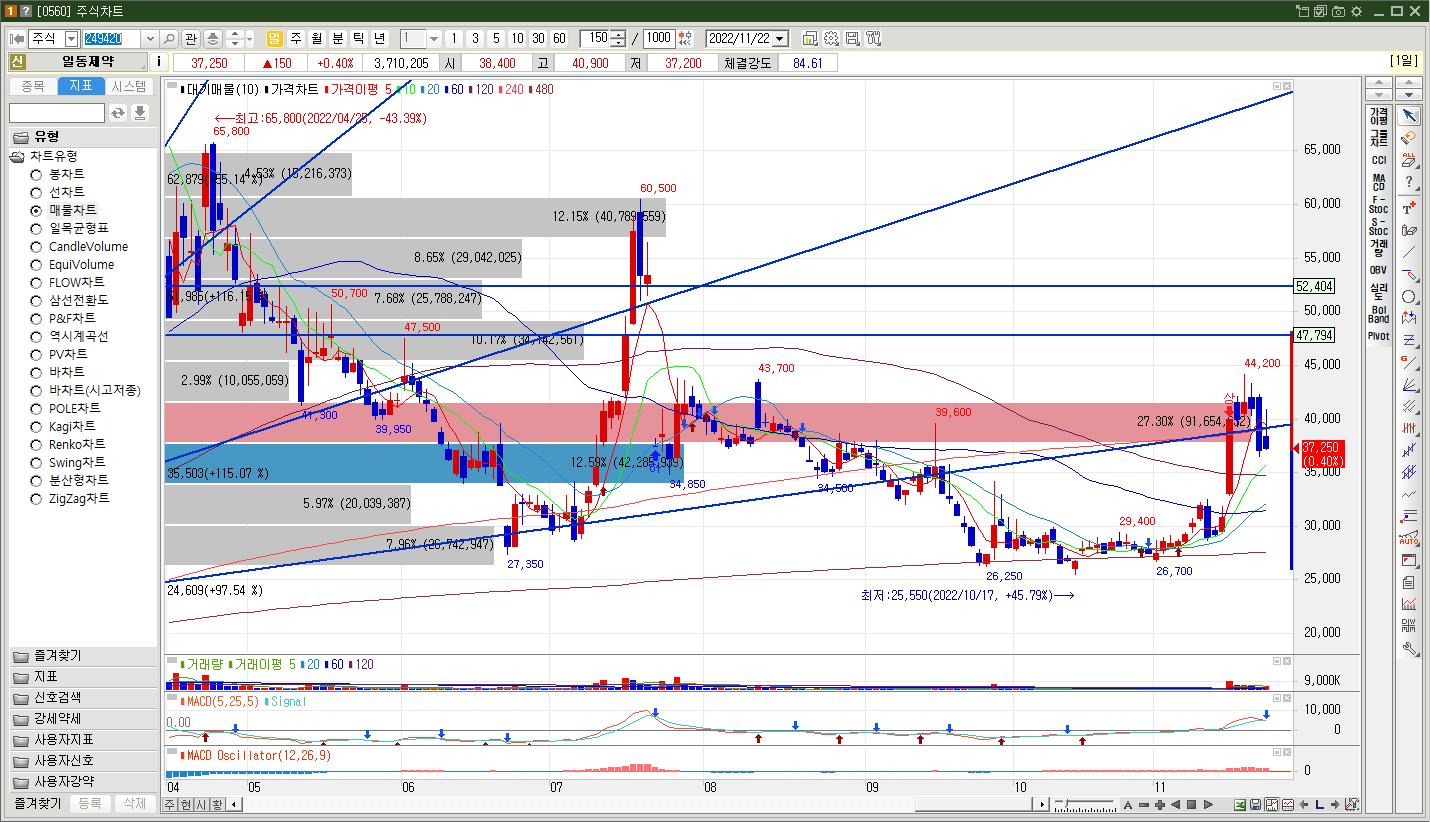Choose the text annotation tool

tap(1409, 207)
